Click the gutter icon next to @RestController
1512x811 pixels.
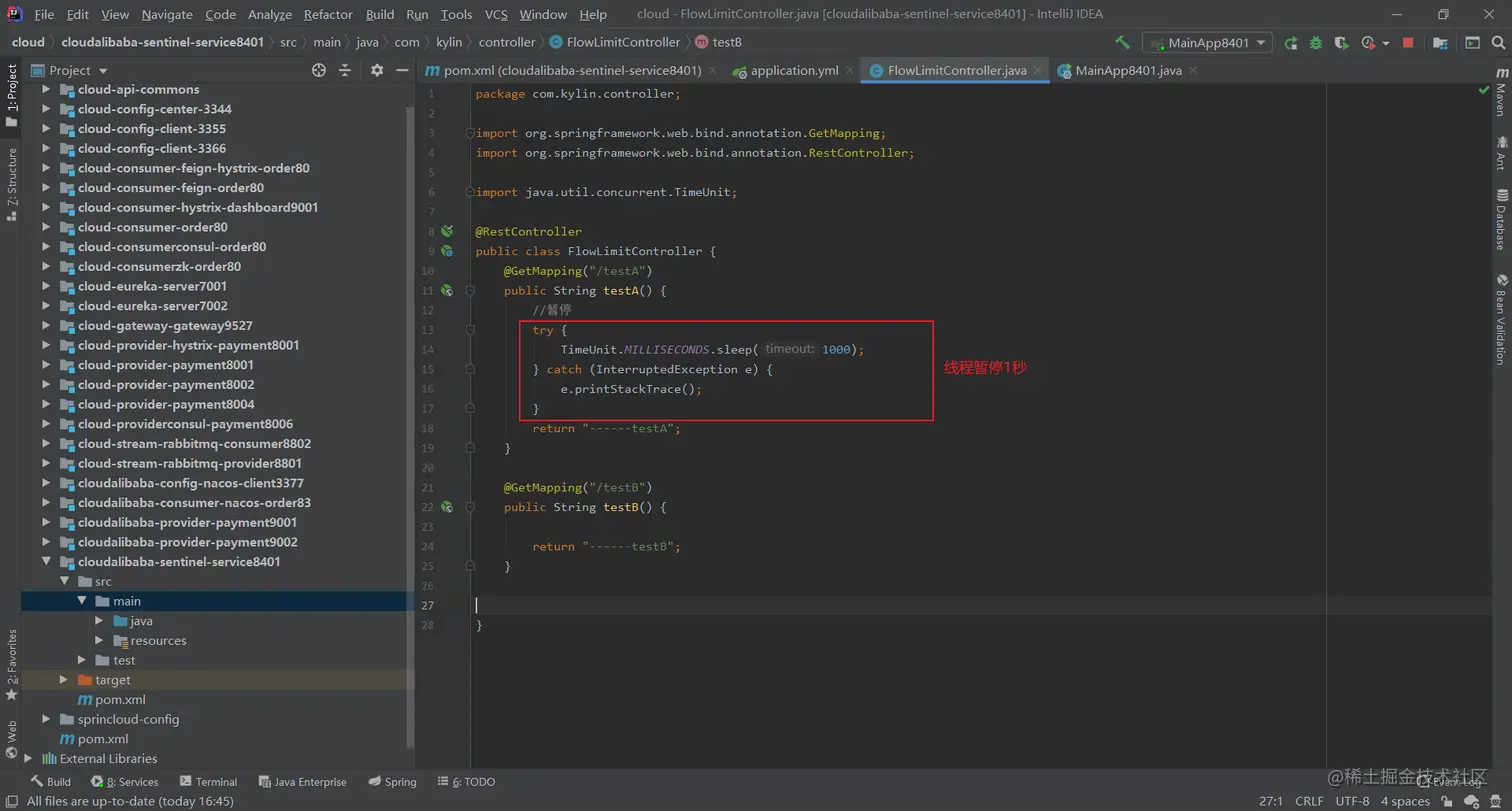(447, 231)
